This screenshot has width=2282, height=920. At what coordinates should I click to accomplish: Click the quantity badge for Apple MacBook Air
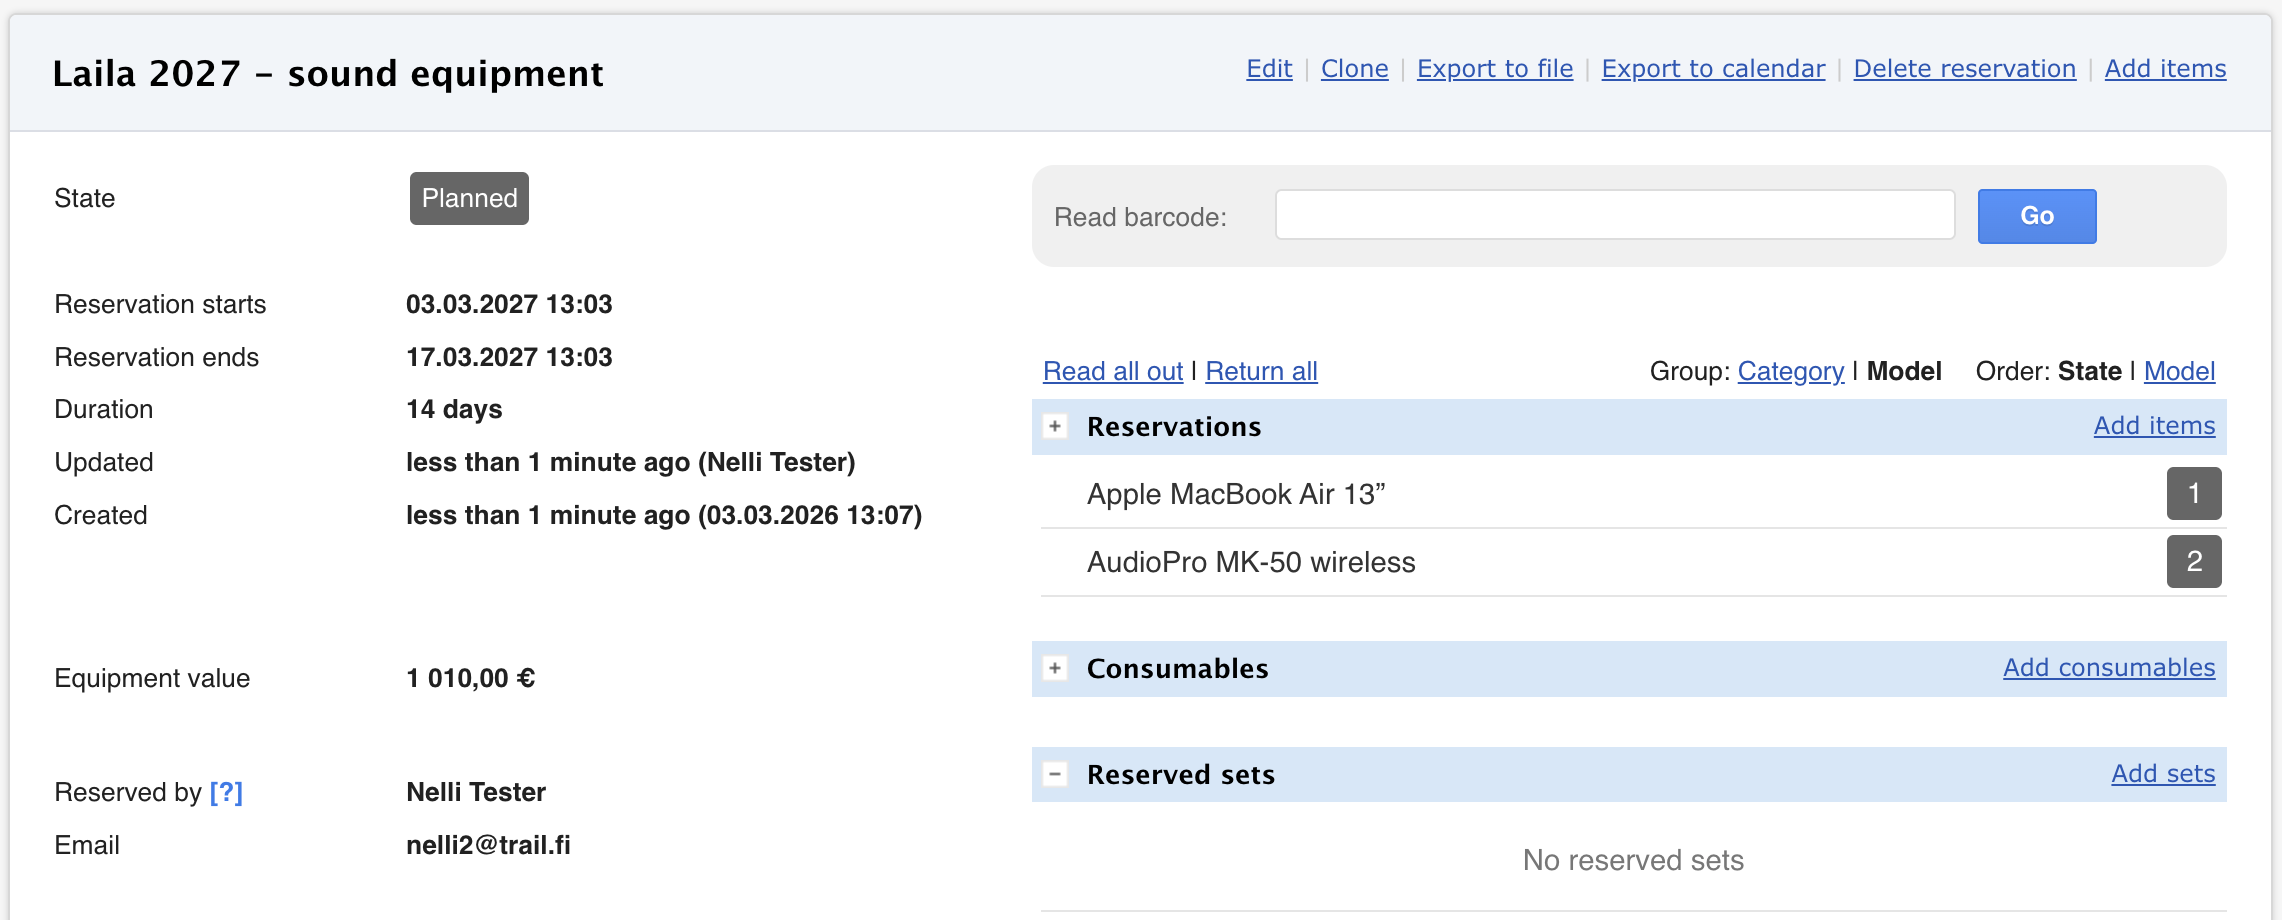[2193, 494]
